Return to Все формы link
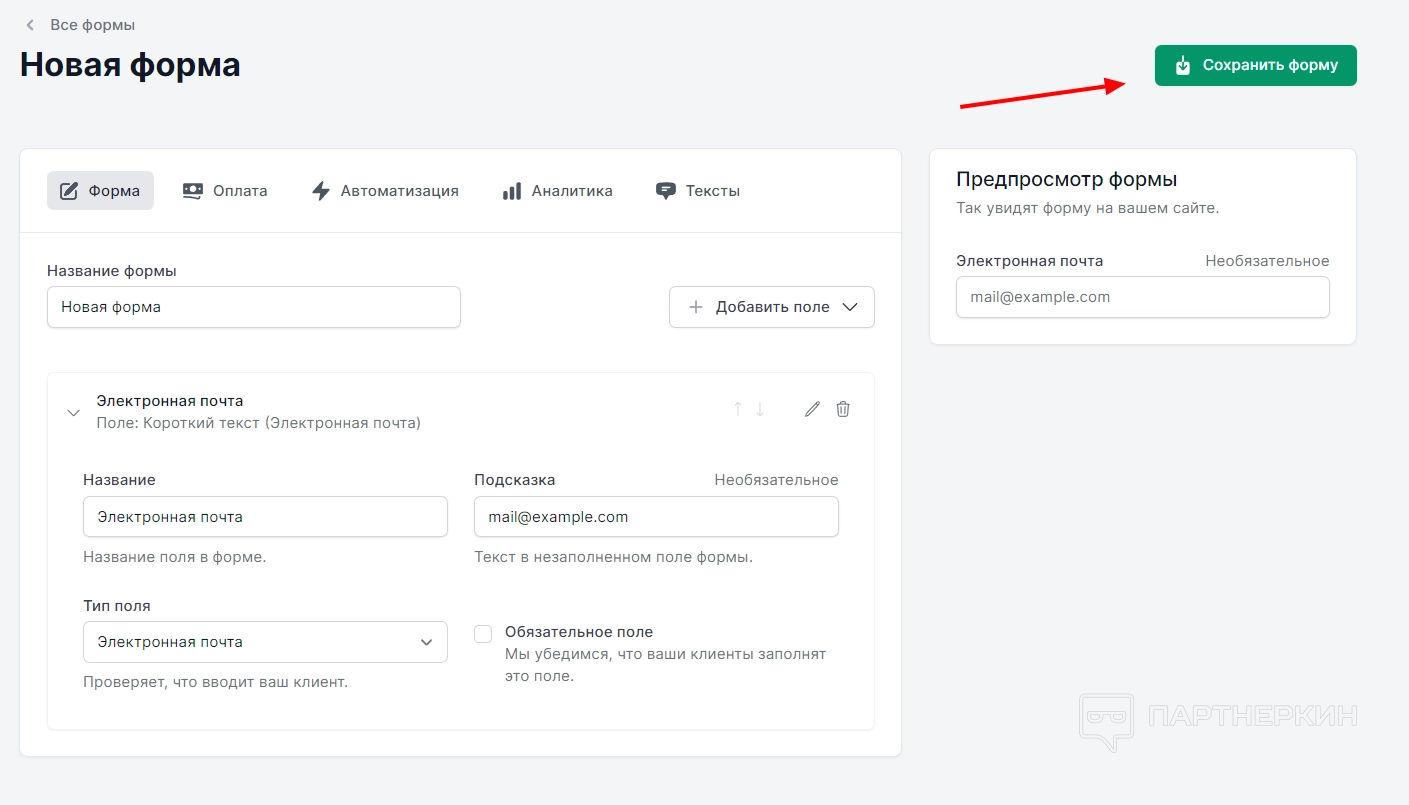Viewport: 1409px width, 805px height. pyautogui.click(x=92, y=25)
